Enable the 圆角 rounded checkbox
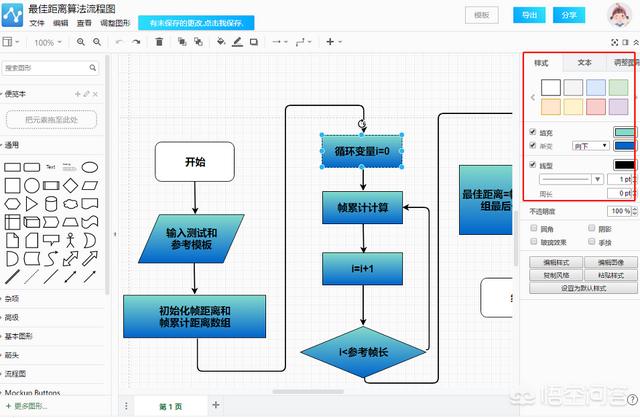Screen dimensions: 640x418 [x=533, y=228]
